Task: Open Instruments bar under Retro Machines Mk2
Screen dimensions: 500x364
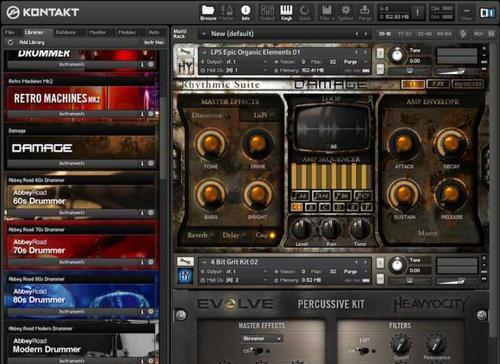Action: [72, 114]
